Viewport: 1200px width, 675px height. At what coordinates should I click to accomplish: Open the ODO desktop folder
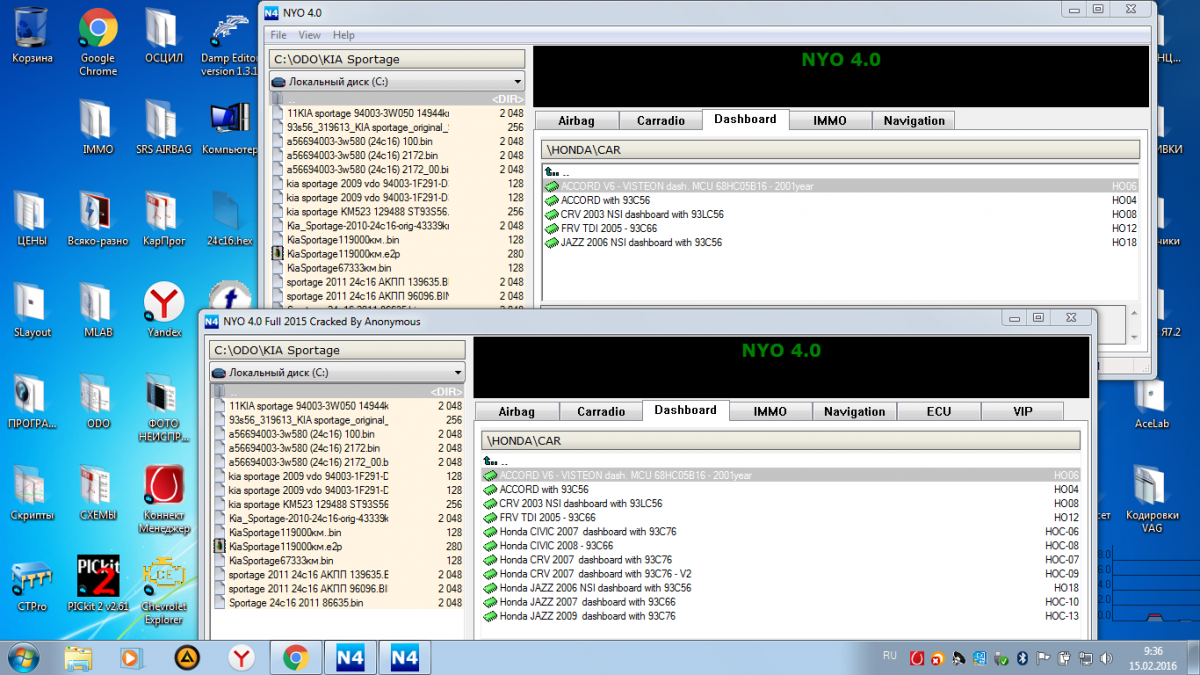point(98,402)
